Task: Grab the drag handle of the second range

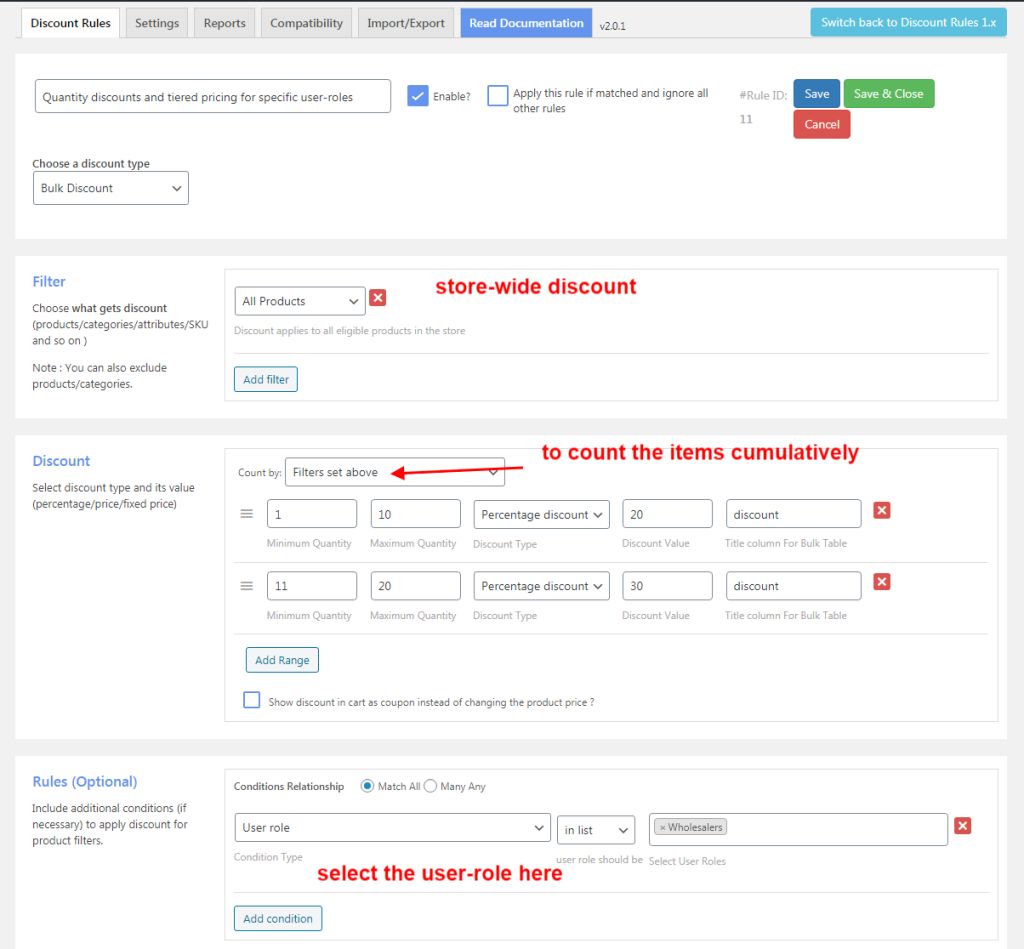Action: click(x=246, y=585)
